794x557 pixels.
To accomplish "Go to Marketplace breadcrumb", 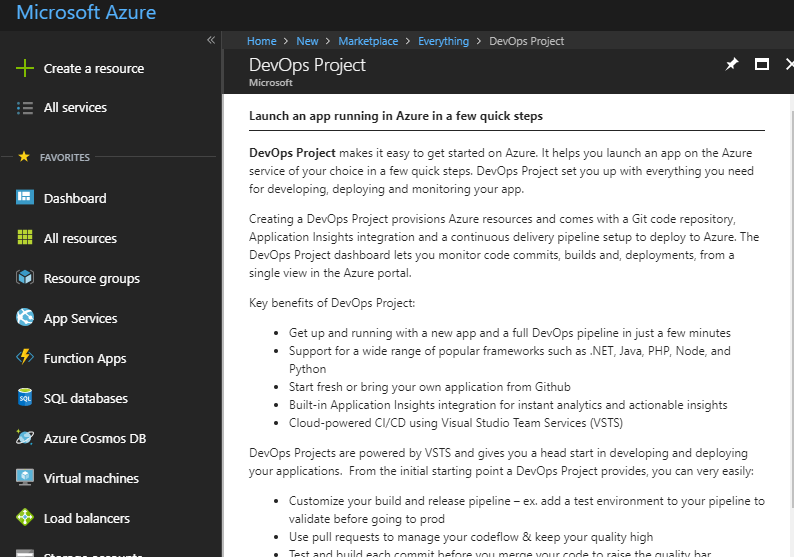I will [368, 41].
